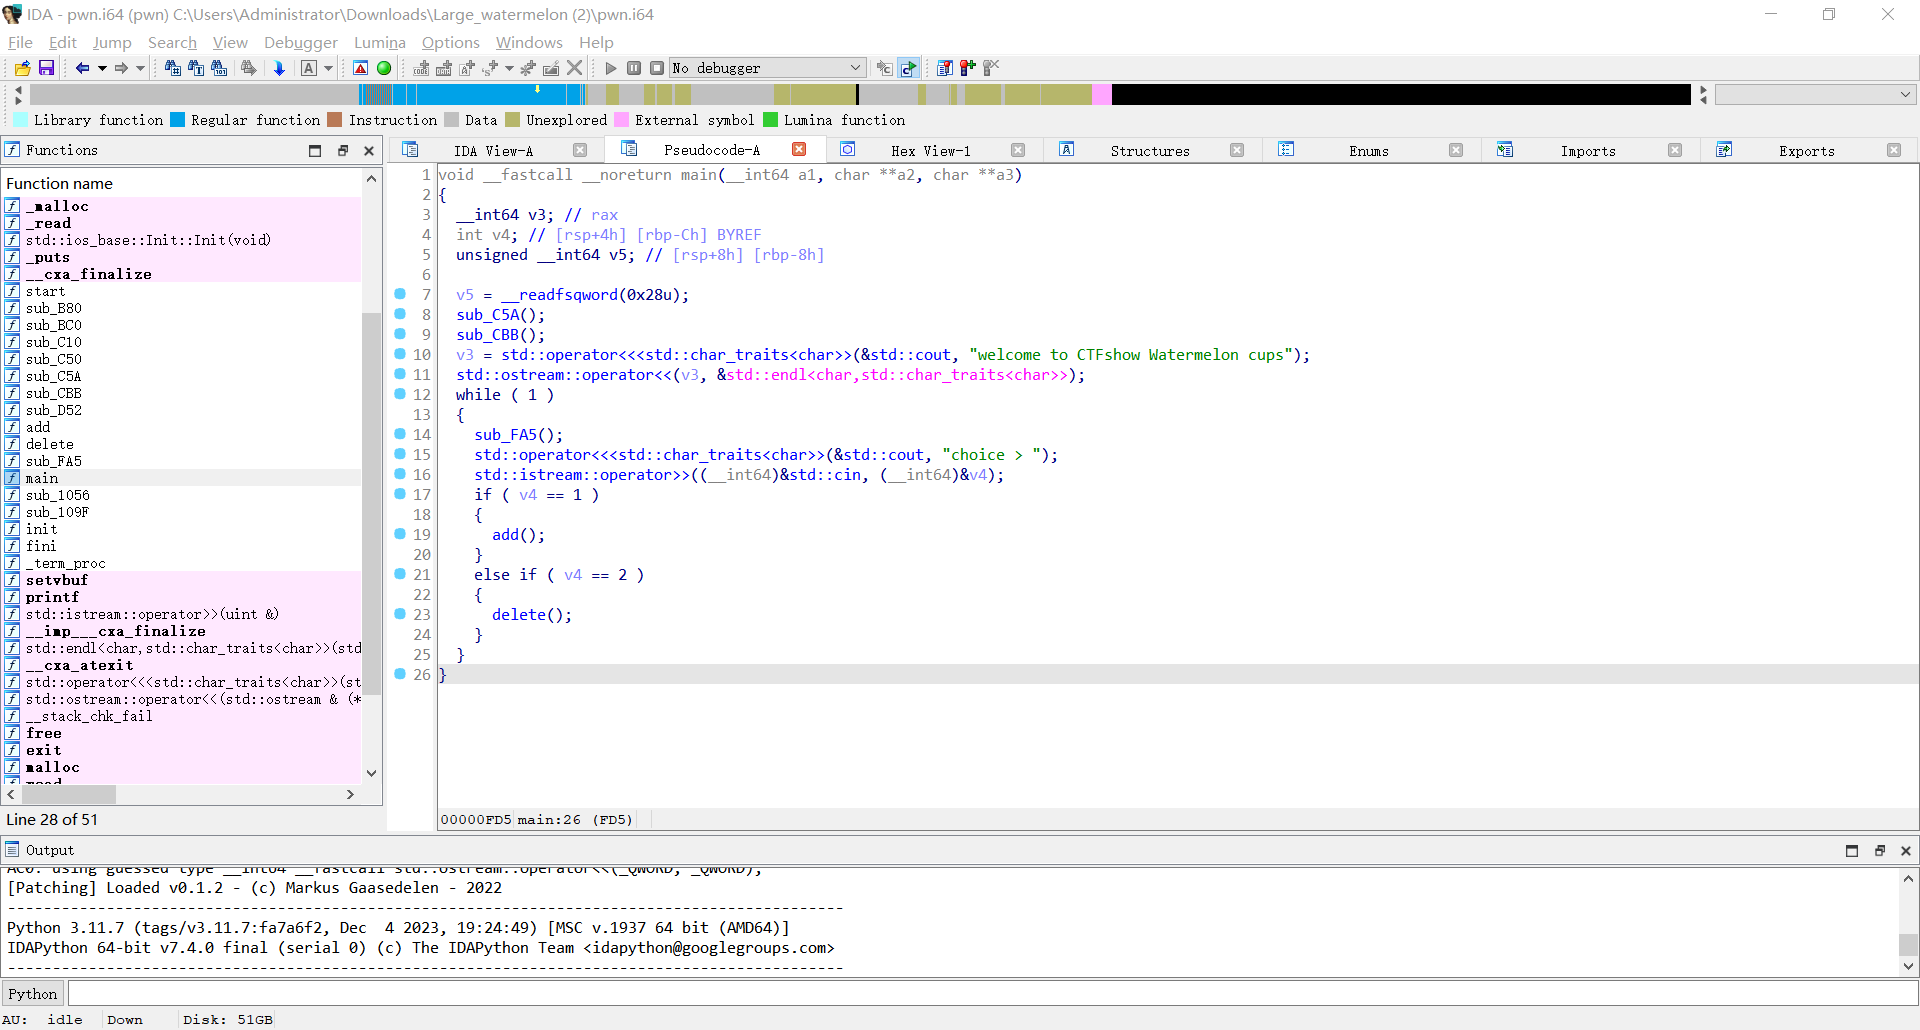Close the Pseudocode-A tab
Image resolution: width=1920 pixels, height=1030 pixels.
799,149
